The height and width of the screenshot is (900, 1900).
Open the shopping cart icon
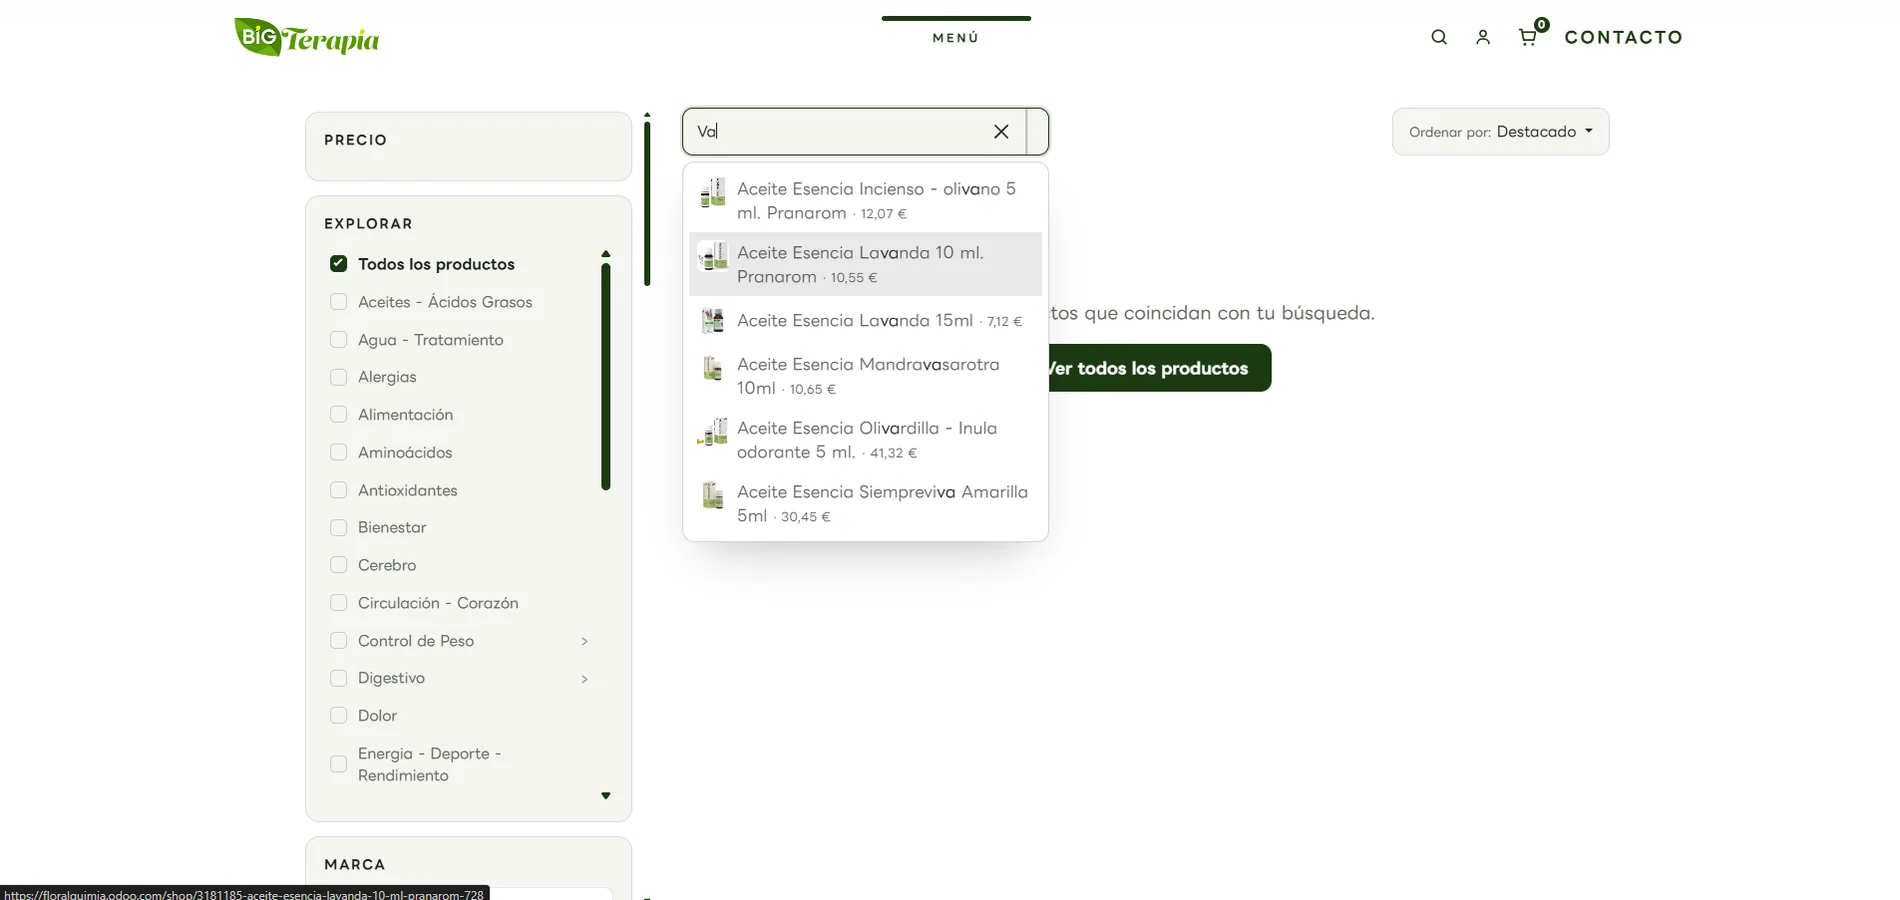click(1528, 37)
